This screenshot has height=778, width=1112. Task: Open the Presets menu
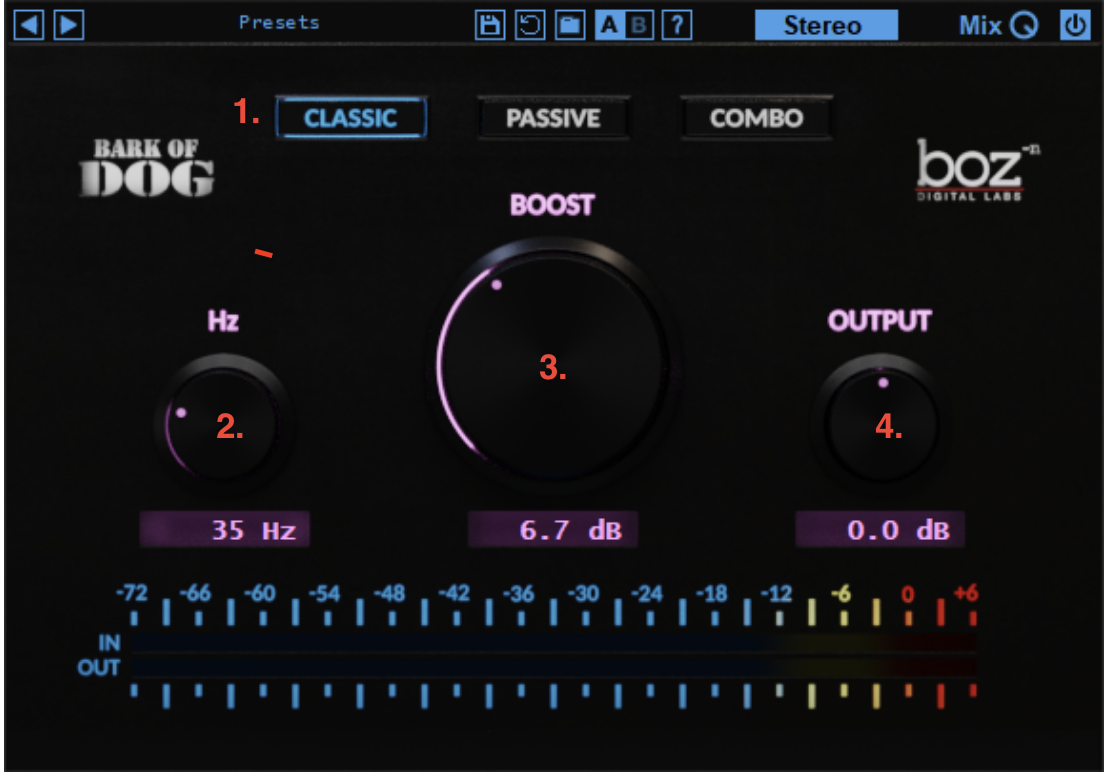(x=279, y=23)
